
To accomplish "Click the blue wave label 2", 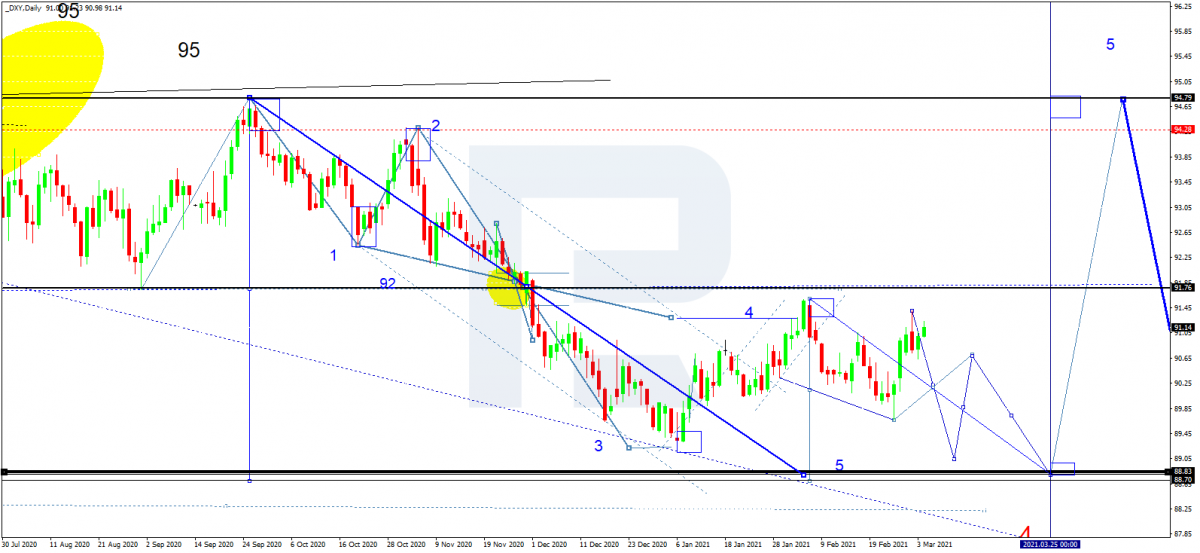I will tap(436, 125).
